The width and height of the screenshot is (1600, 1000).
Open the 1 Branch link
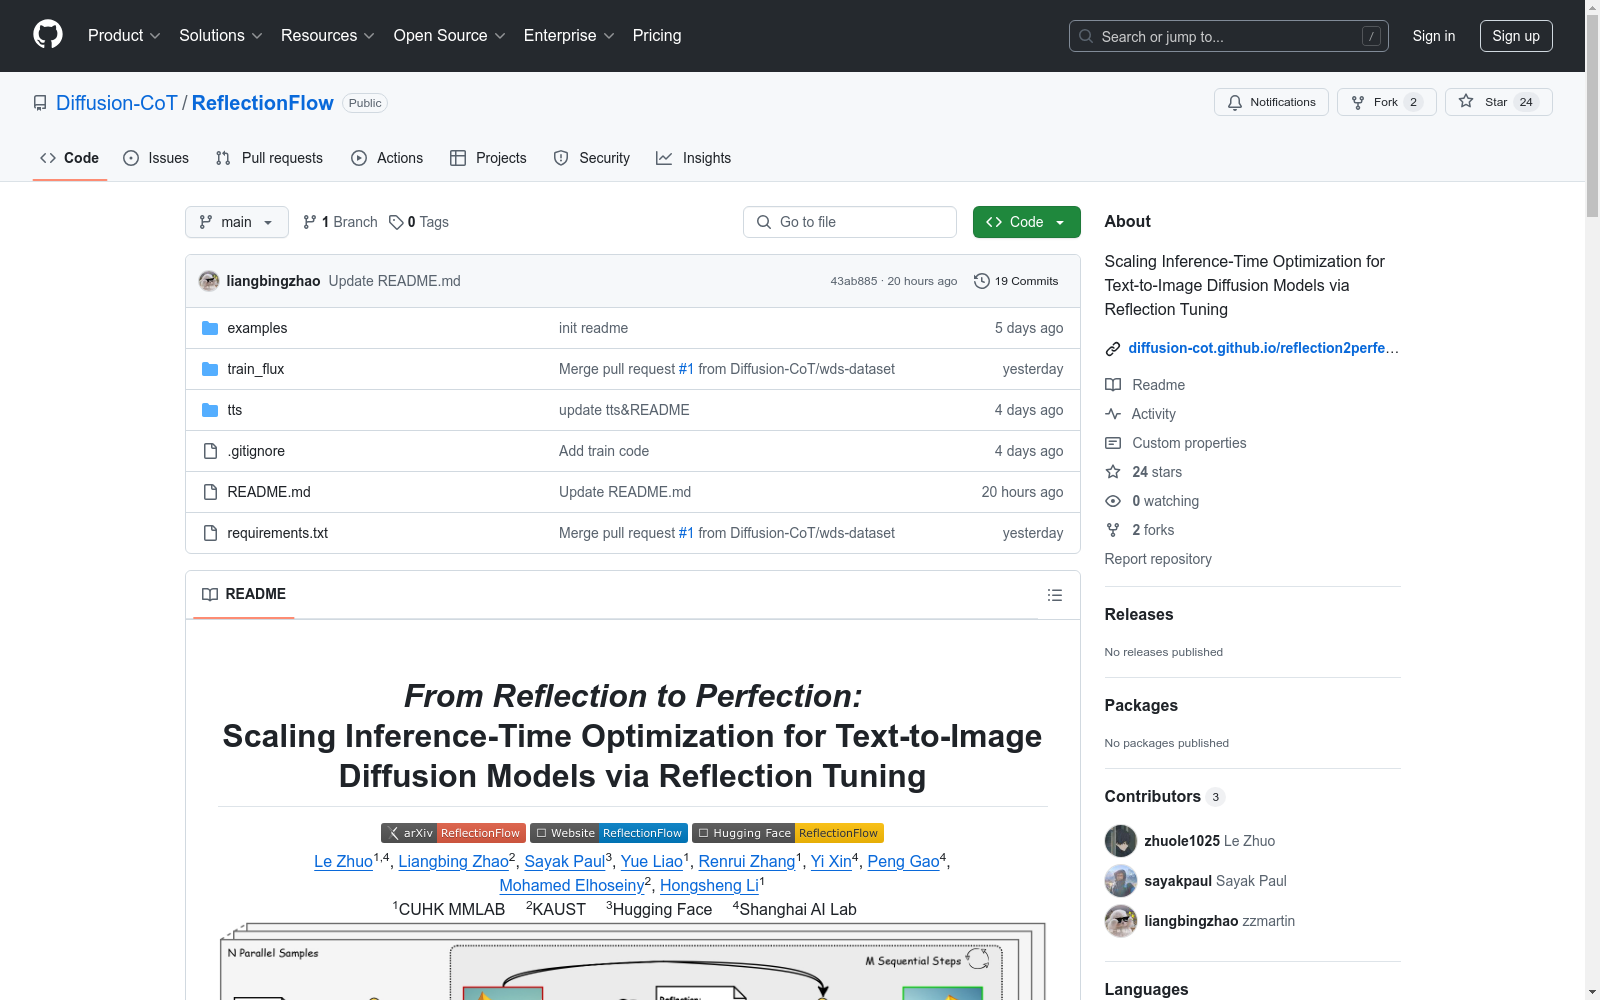pyautogui.click(x=340, y=222)
